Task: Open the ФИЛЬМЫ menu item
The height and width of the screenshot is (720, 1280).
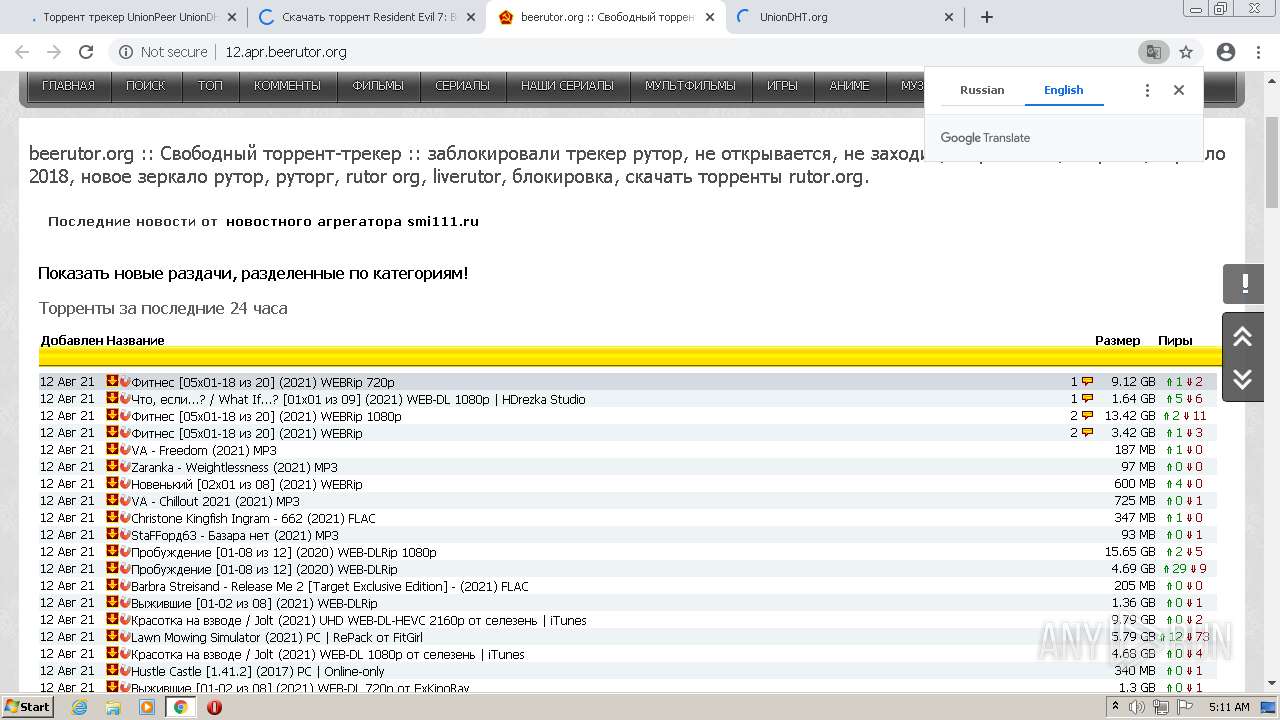Action: [x=378, y=86]
